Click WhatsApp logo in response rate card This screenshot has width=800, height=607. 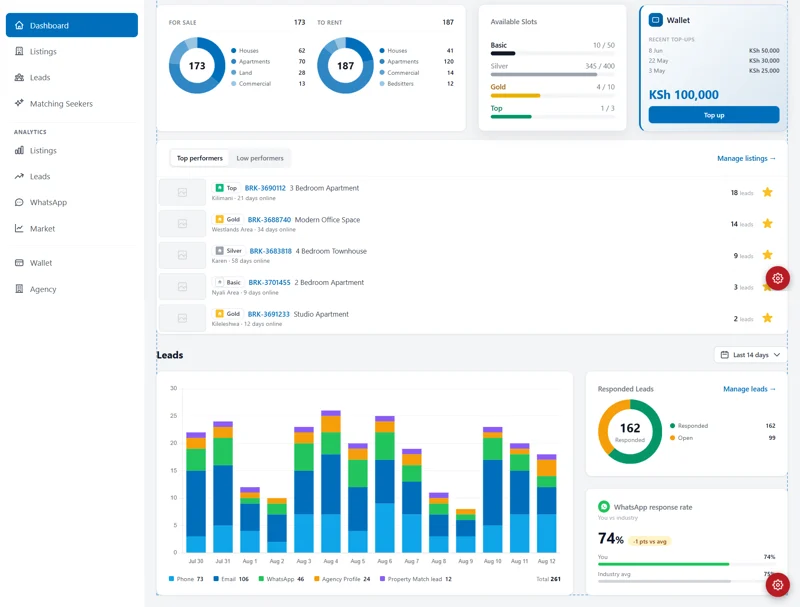pos(604,507)
